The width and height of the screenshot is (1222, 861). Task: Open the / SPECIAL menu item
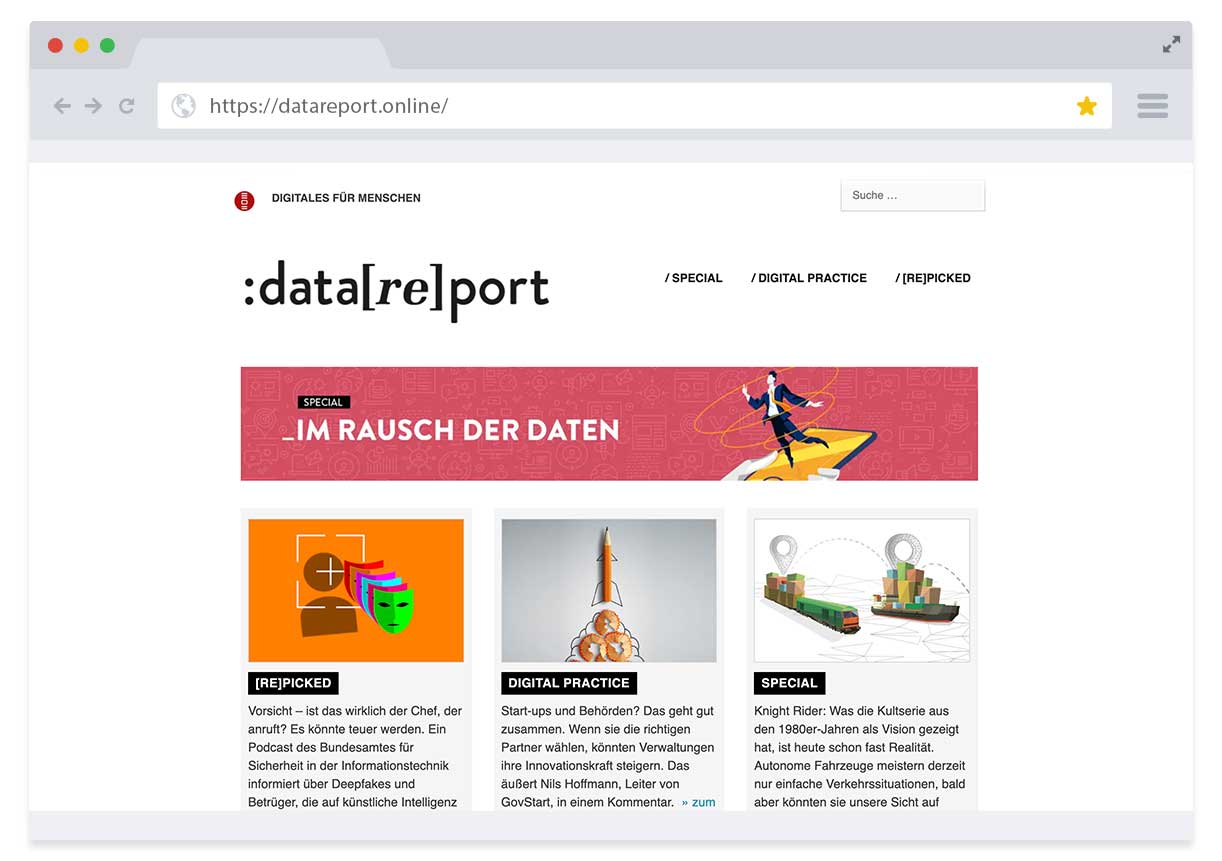694,278
